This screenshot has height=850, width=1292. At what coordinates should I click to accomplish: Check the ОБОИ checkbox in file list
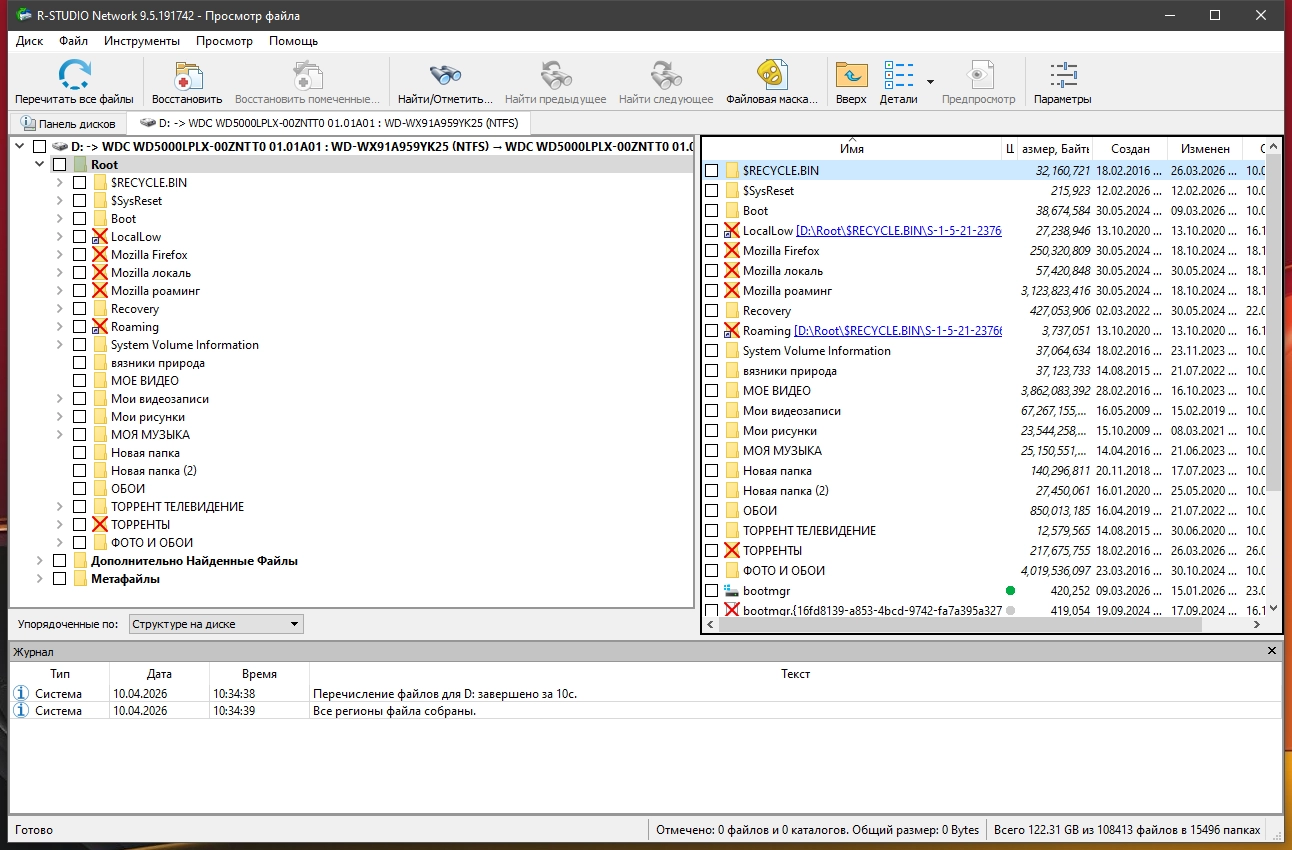[x=712, y=511]
